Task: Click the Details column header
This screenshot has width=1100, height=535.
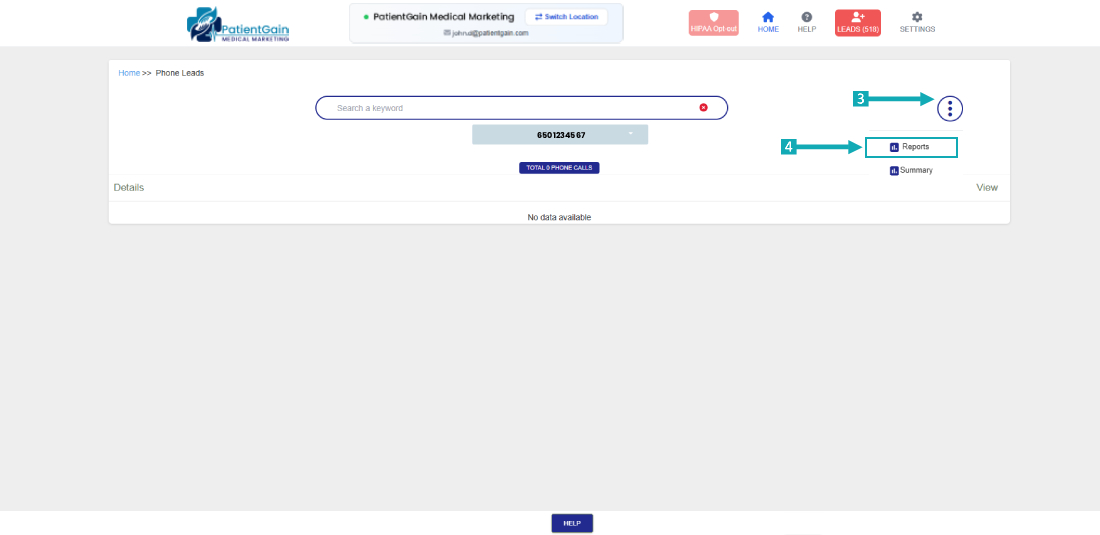Action: coord(129,187)
